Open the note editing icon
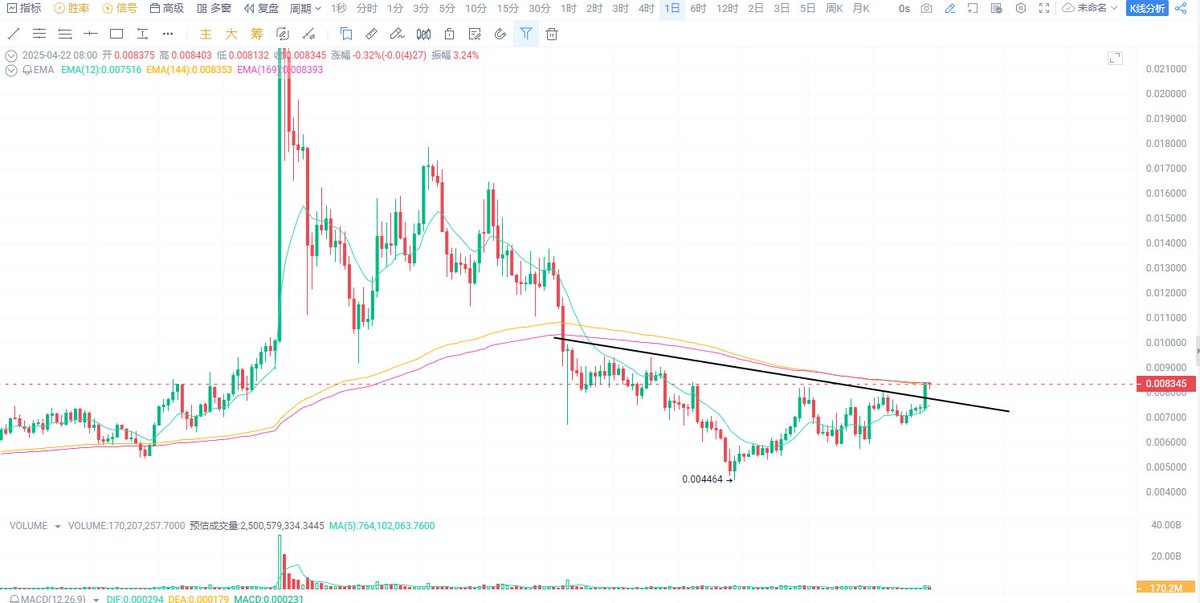 tap(474, 34)
